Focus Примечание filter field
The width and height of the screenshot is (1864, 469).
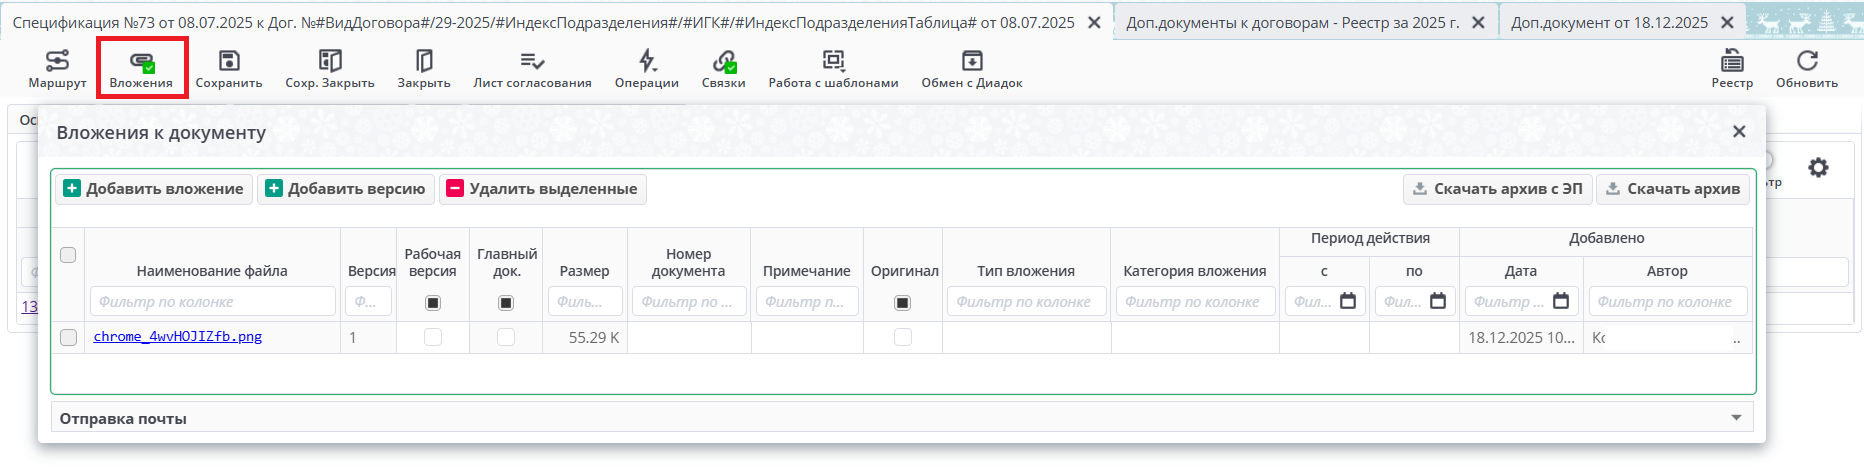807,301
